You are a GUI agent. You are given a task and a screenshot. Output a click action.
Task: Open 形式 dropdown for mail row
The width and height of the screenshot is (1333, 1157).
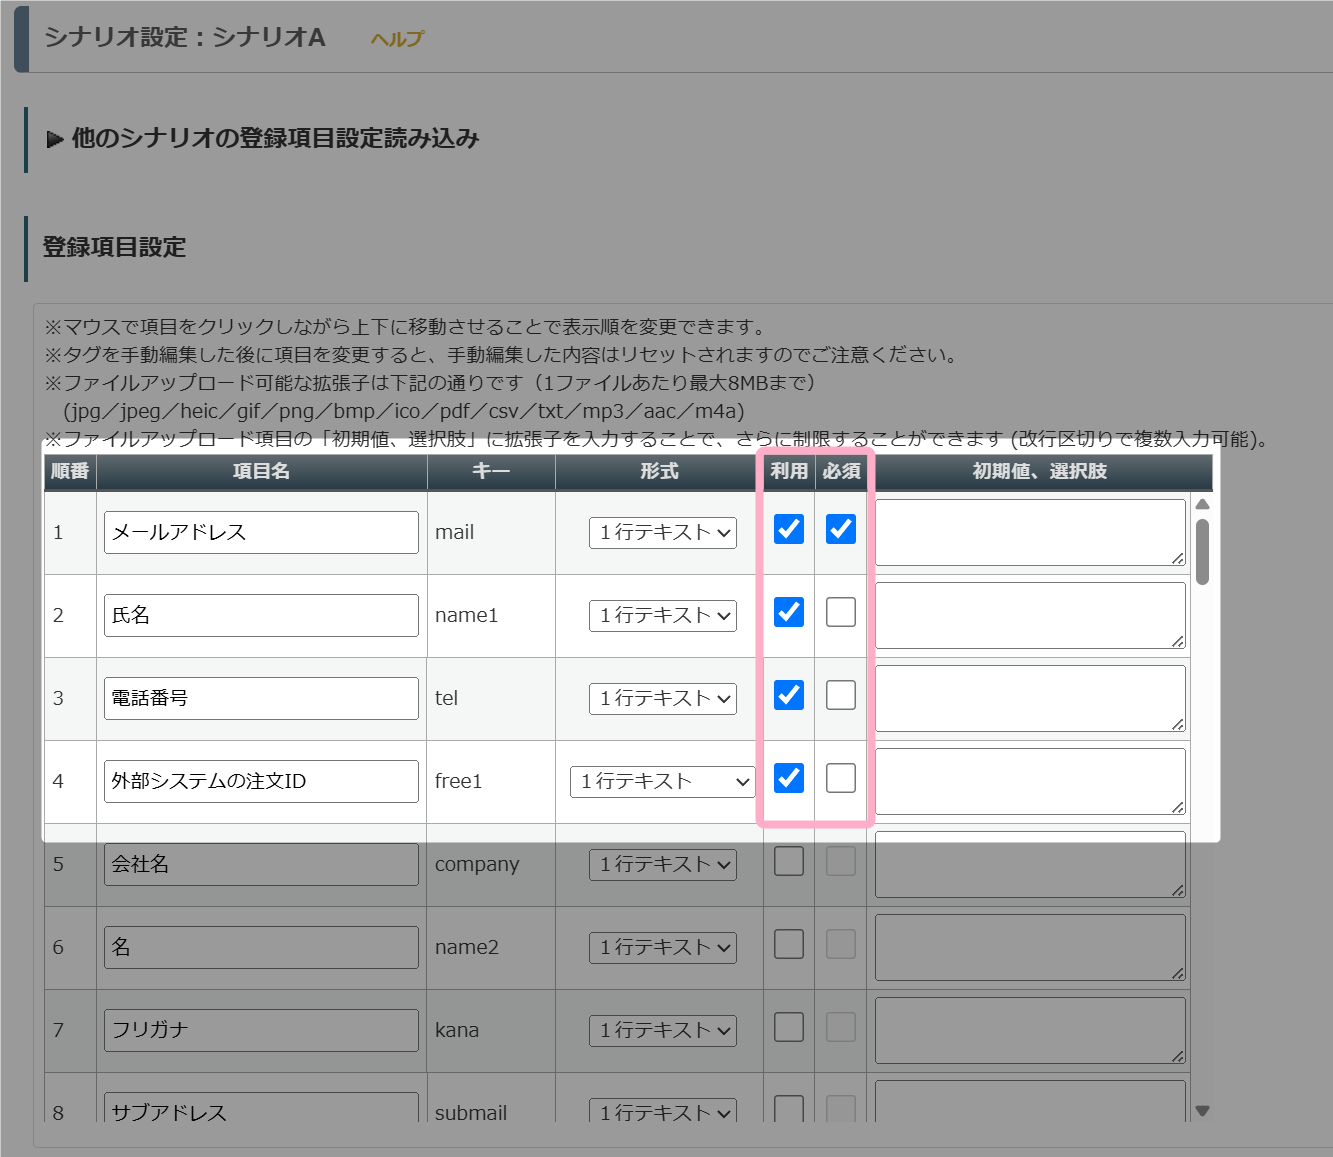coord(663,533)
